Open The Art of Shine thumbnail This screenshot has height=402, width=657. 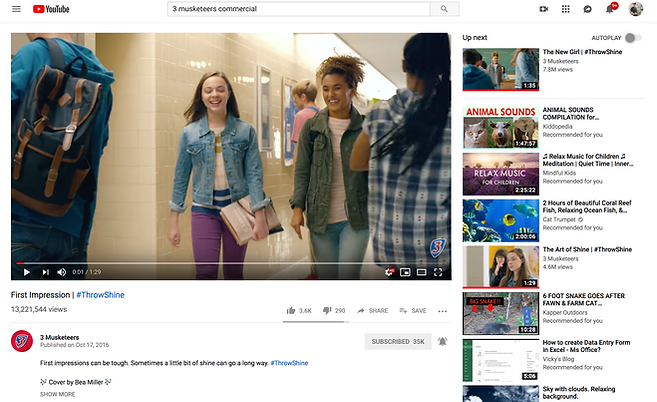501,267
